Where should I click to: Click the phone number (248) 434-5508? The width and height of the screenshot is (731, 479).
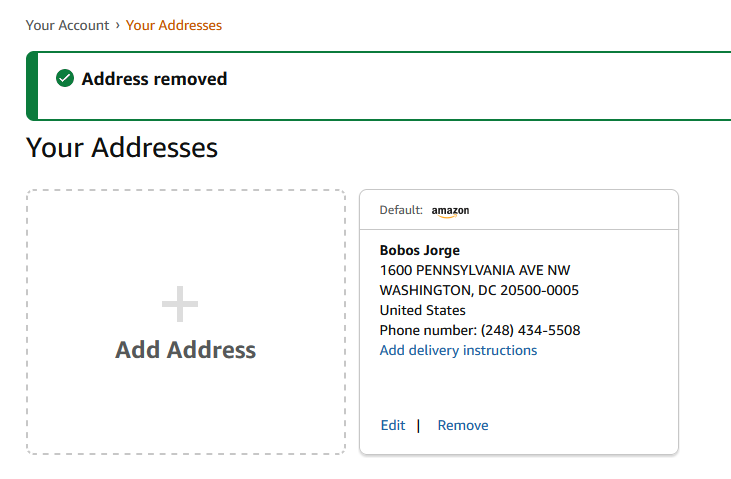click(x=530, y=330)
